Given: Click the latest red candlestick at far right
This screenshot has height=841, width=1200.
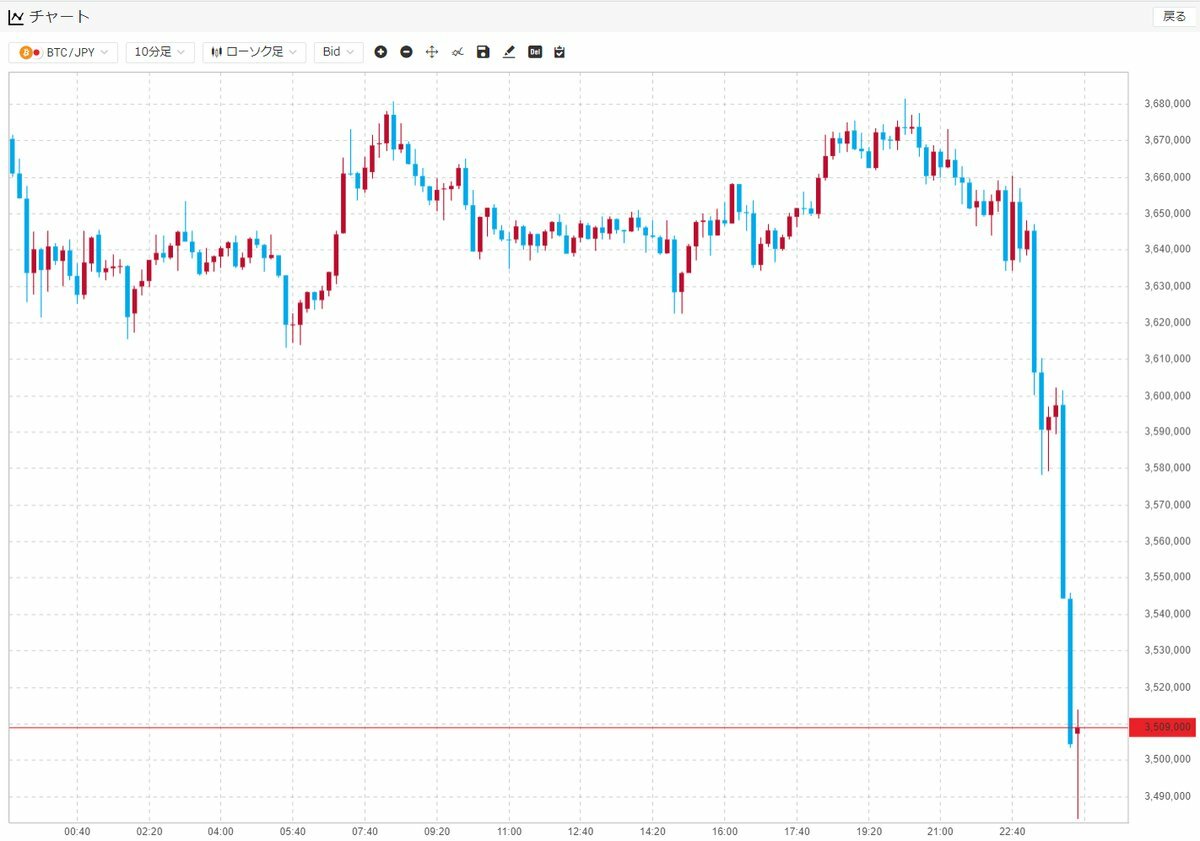Looking at the screenshot, I should (x=1077, y=731).
